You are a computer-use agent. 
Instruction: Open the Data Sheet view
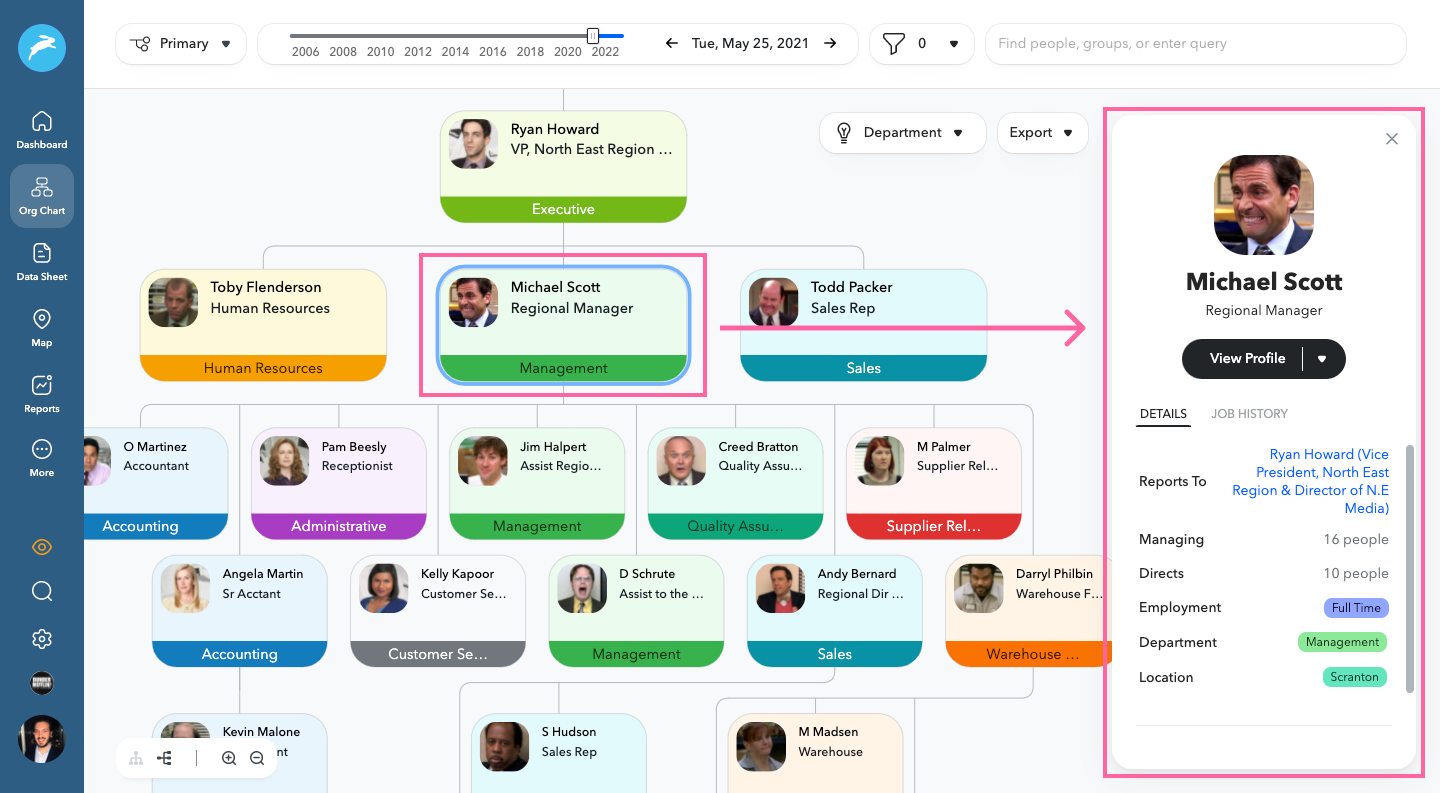coord(41,262)
